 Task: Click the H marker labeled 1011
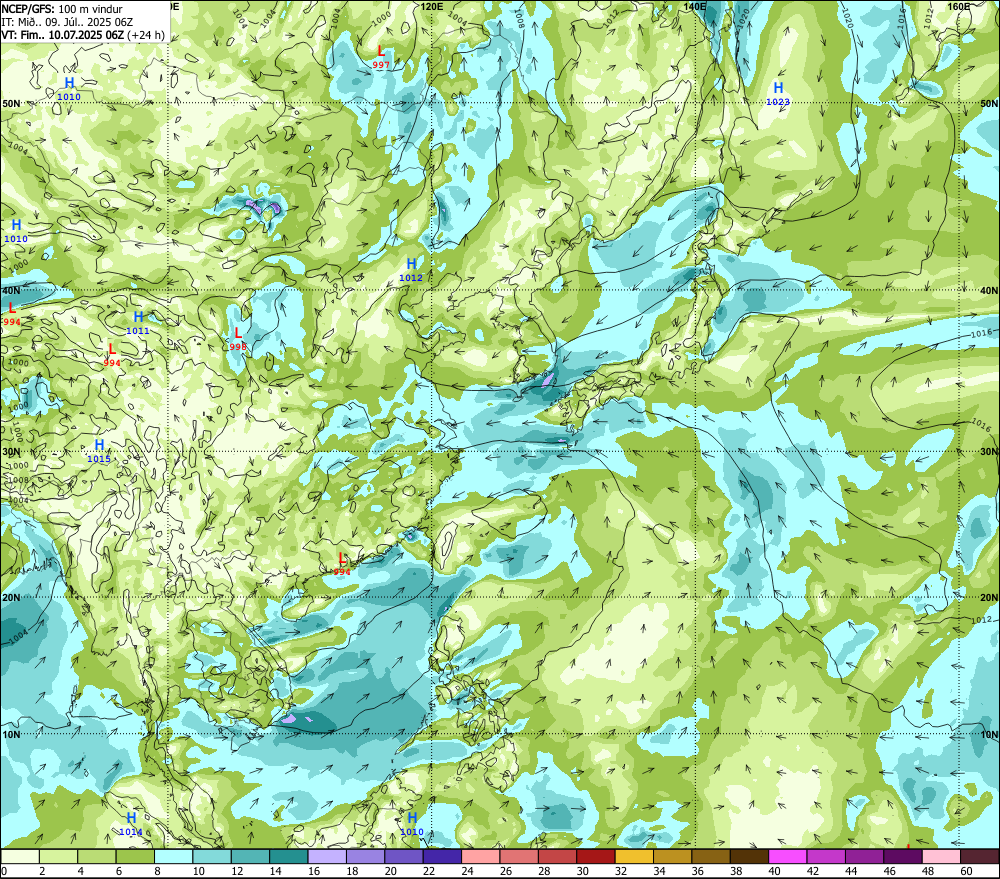138,316
